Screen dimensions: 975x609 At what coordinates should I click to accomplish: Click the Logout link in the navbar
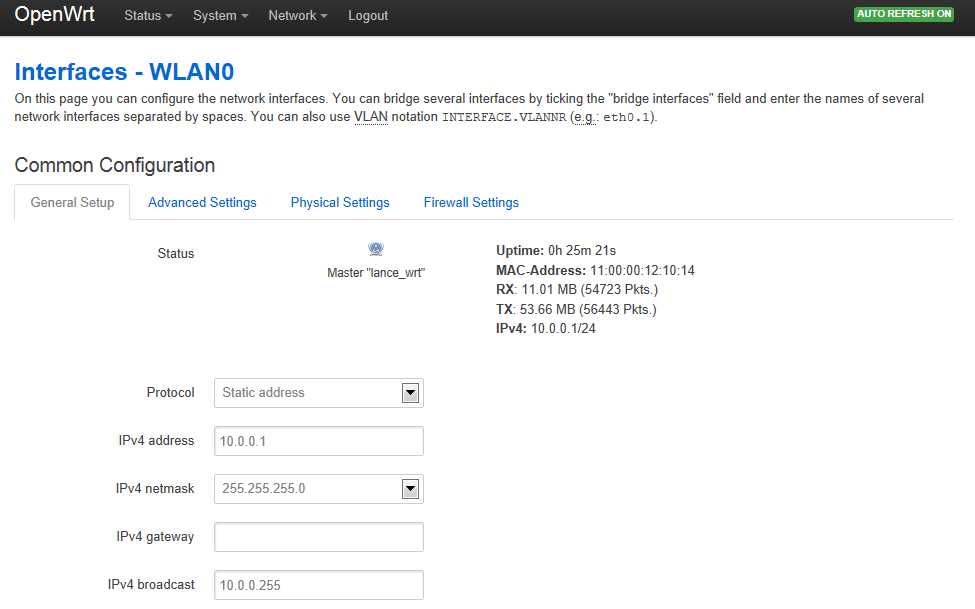tap(367, 16)
